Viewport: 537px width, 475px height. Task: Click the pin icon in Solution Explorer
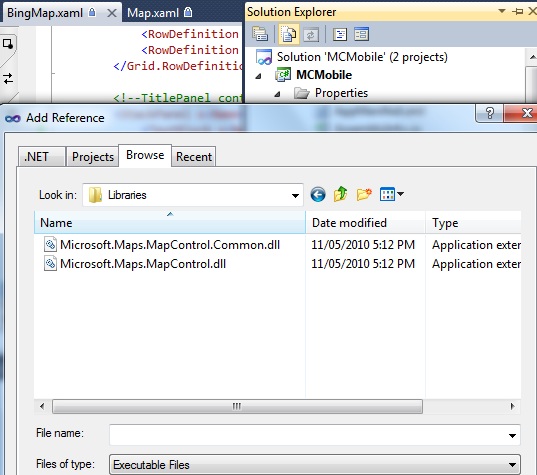click(517, 11)
